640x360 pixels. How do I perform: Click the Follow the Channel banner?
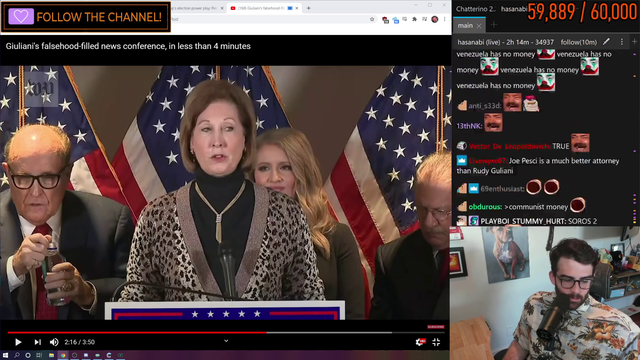click(x=86, y=17)
